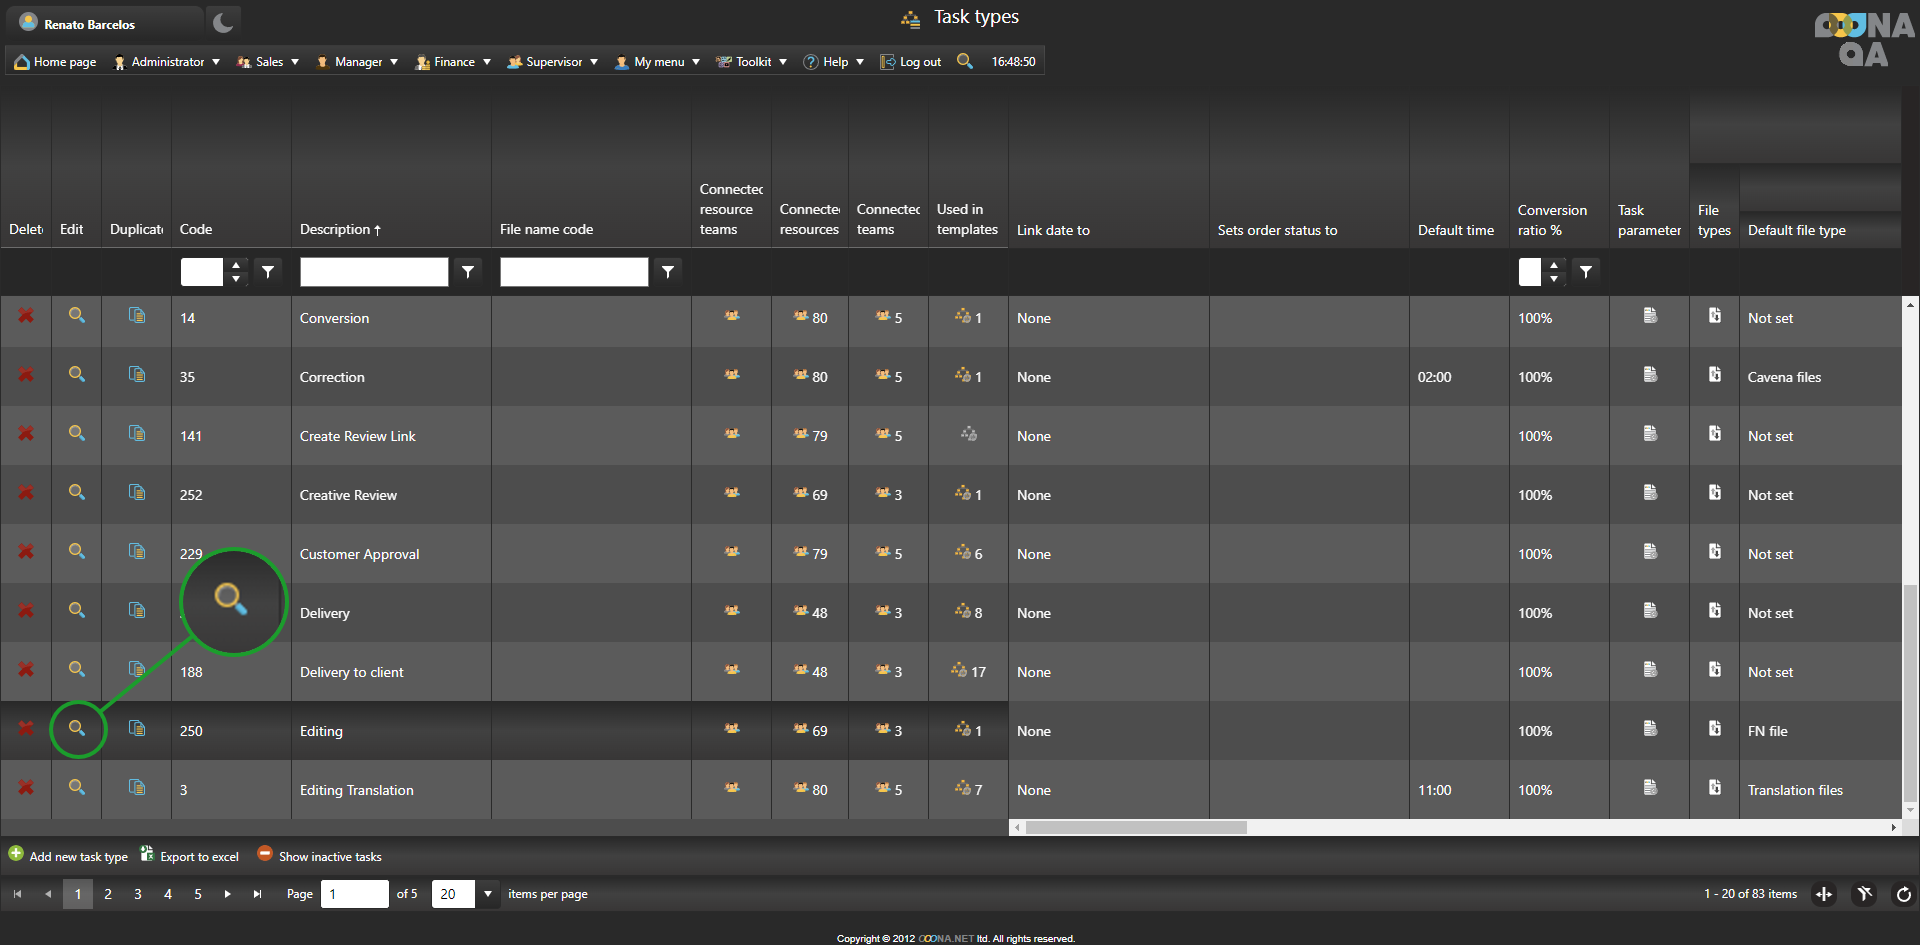Open the Description column filter menu
Image resolution: width=1920 pixels, height=945 pixels.
[x=468, y=272]
